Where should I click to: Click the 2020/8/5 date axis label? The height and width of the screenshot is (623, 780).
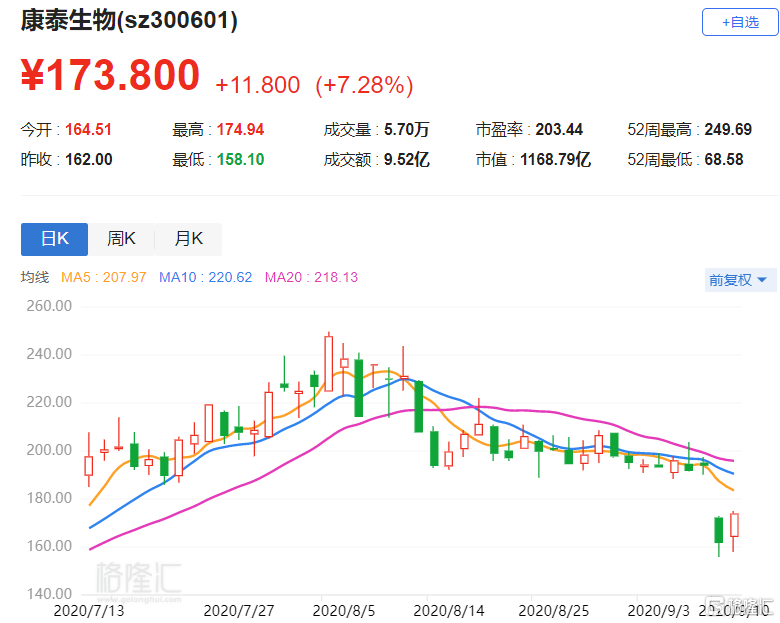[x=344, y=611]
